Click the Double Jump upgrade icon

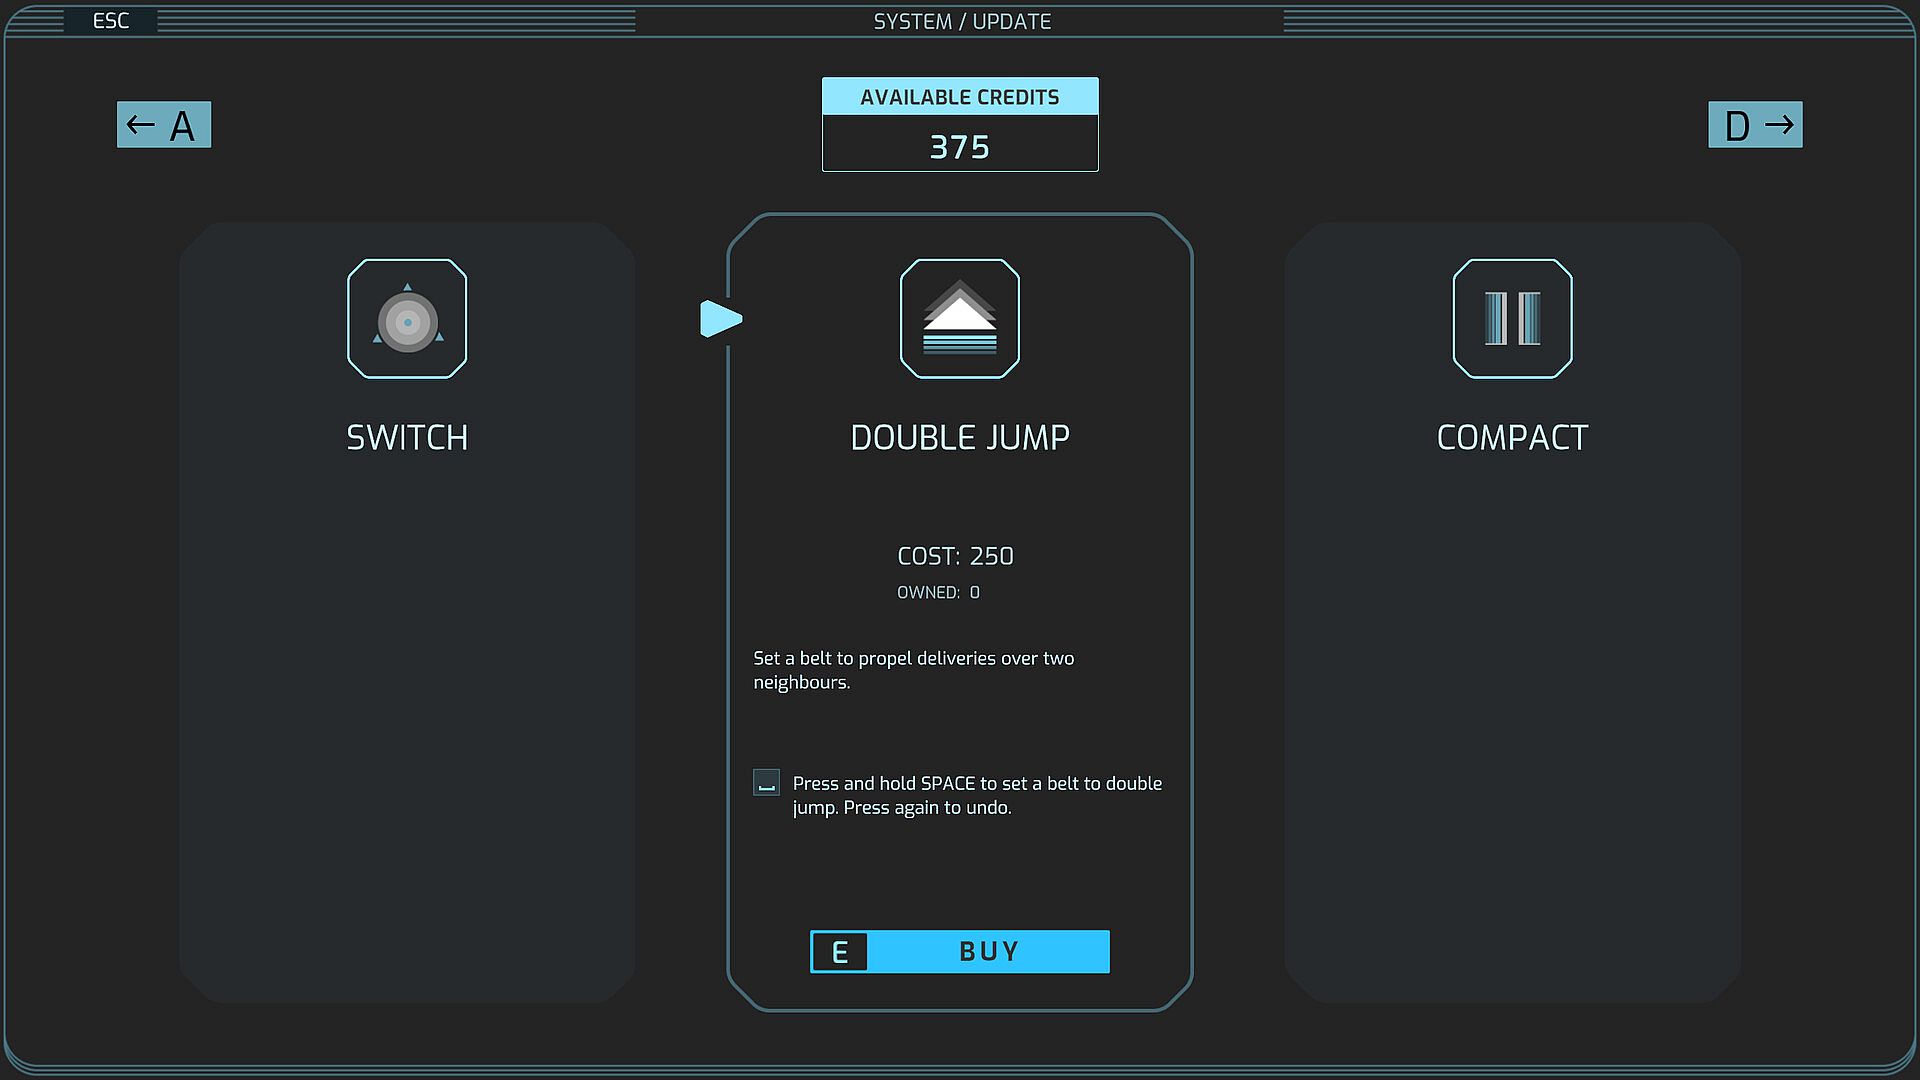(959, 319)
